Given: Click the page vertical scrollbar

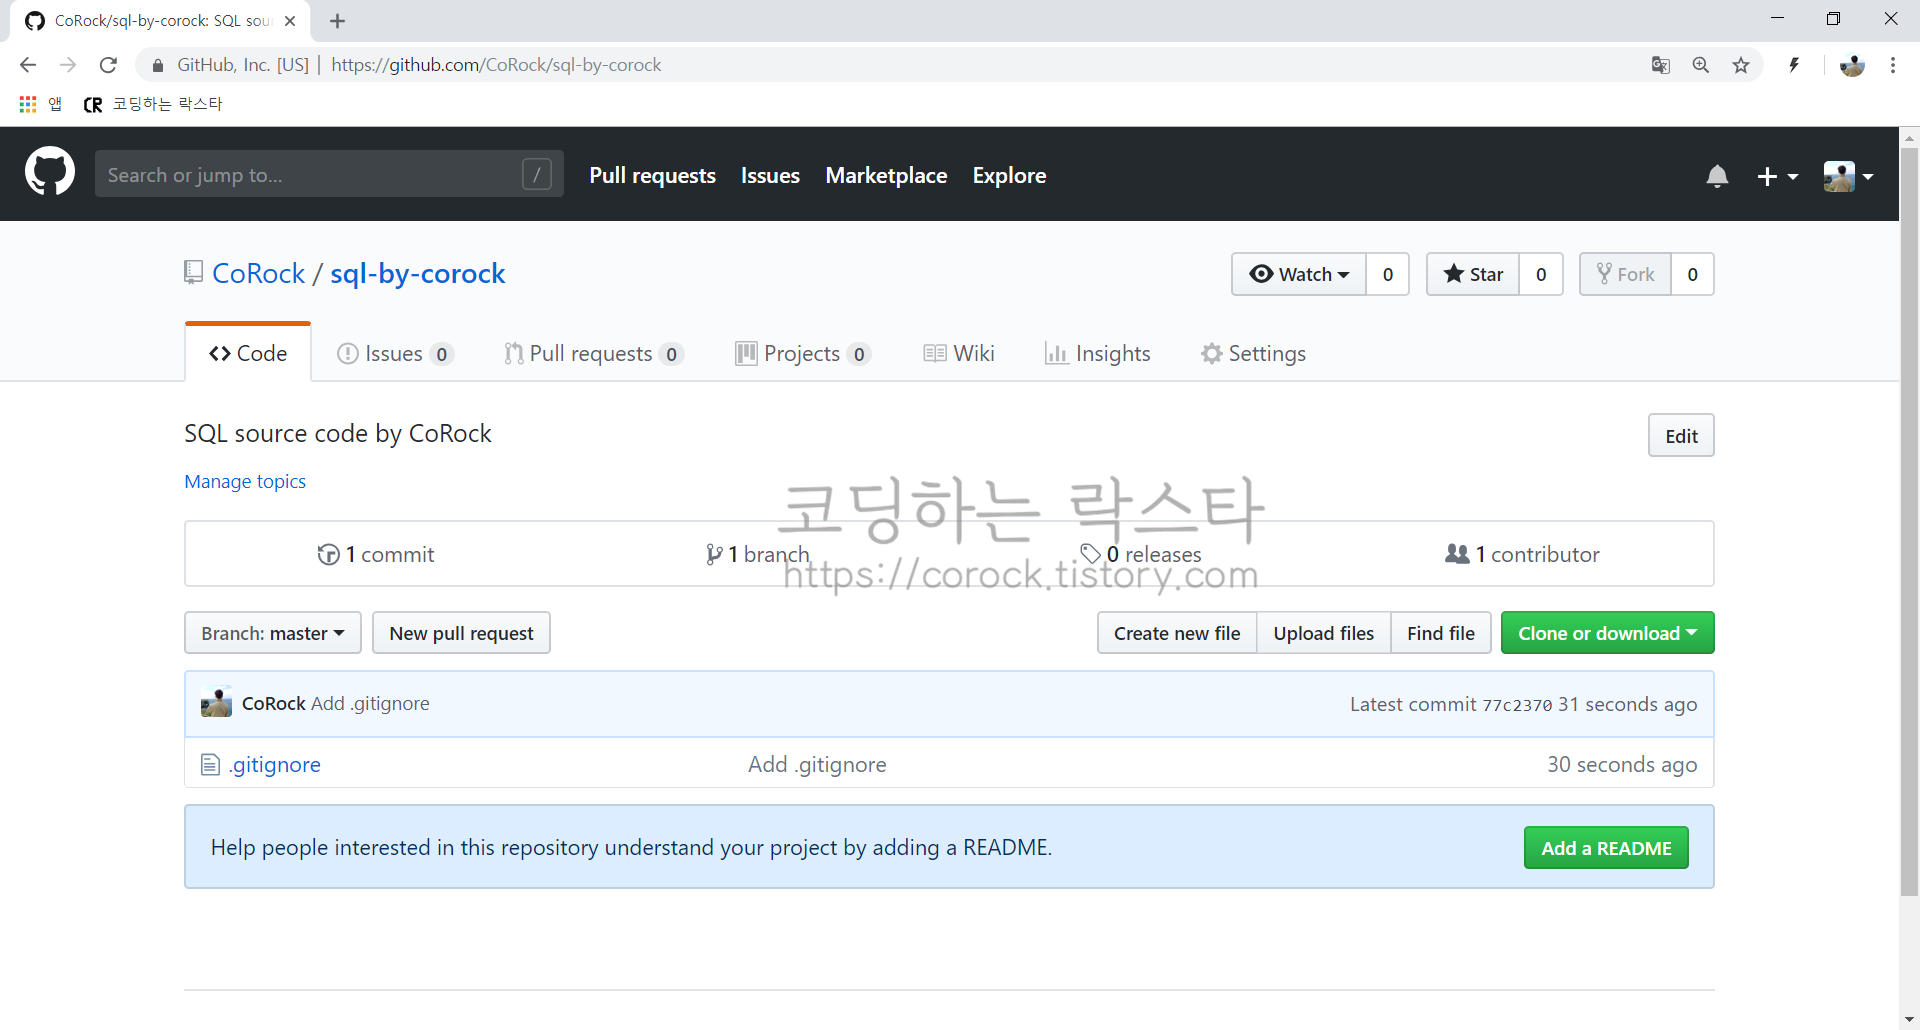Looking at the screenshot, I should click(1909, 520).
